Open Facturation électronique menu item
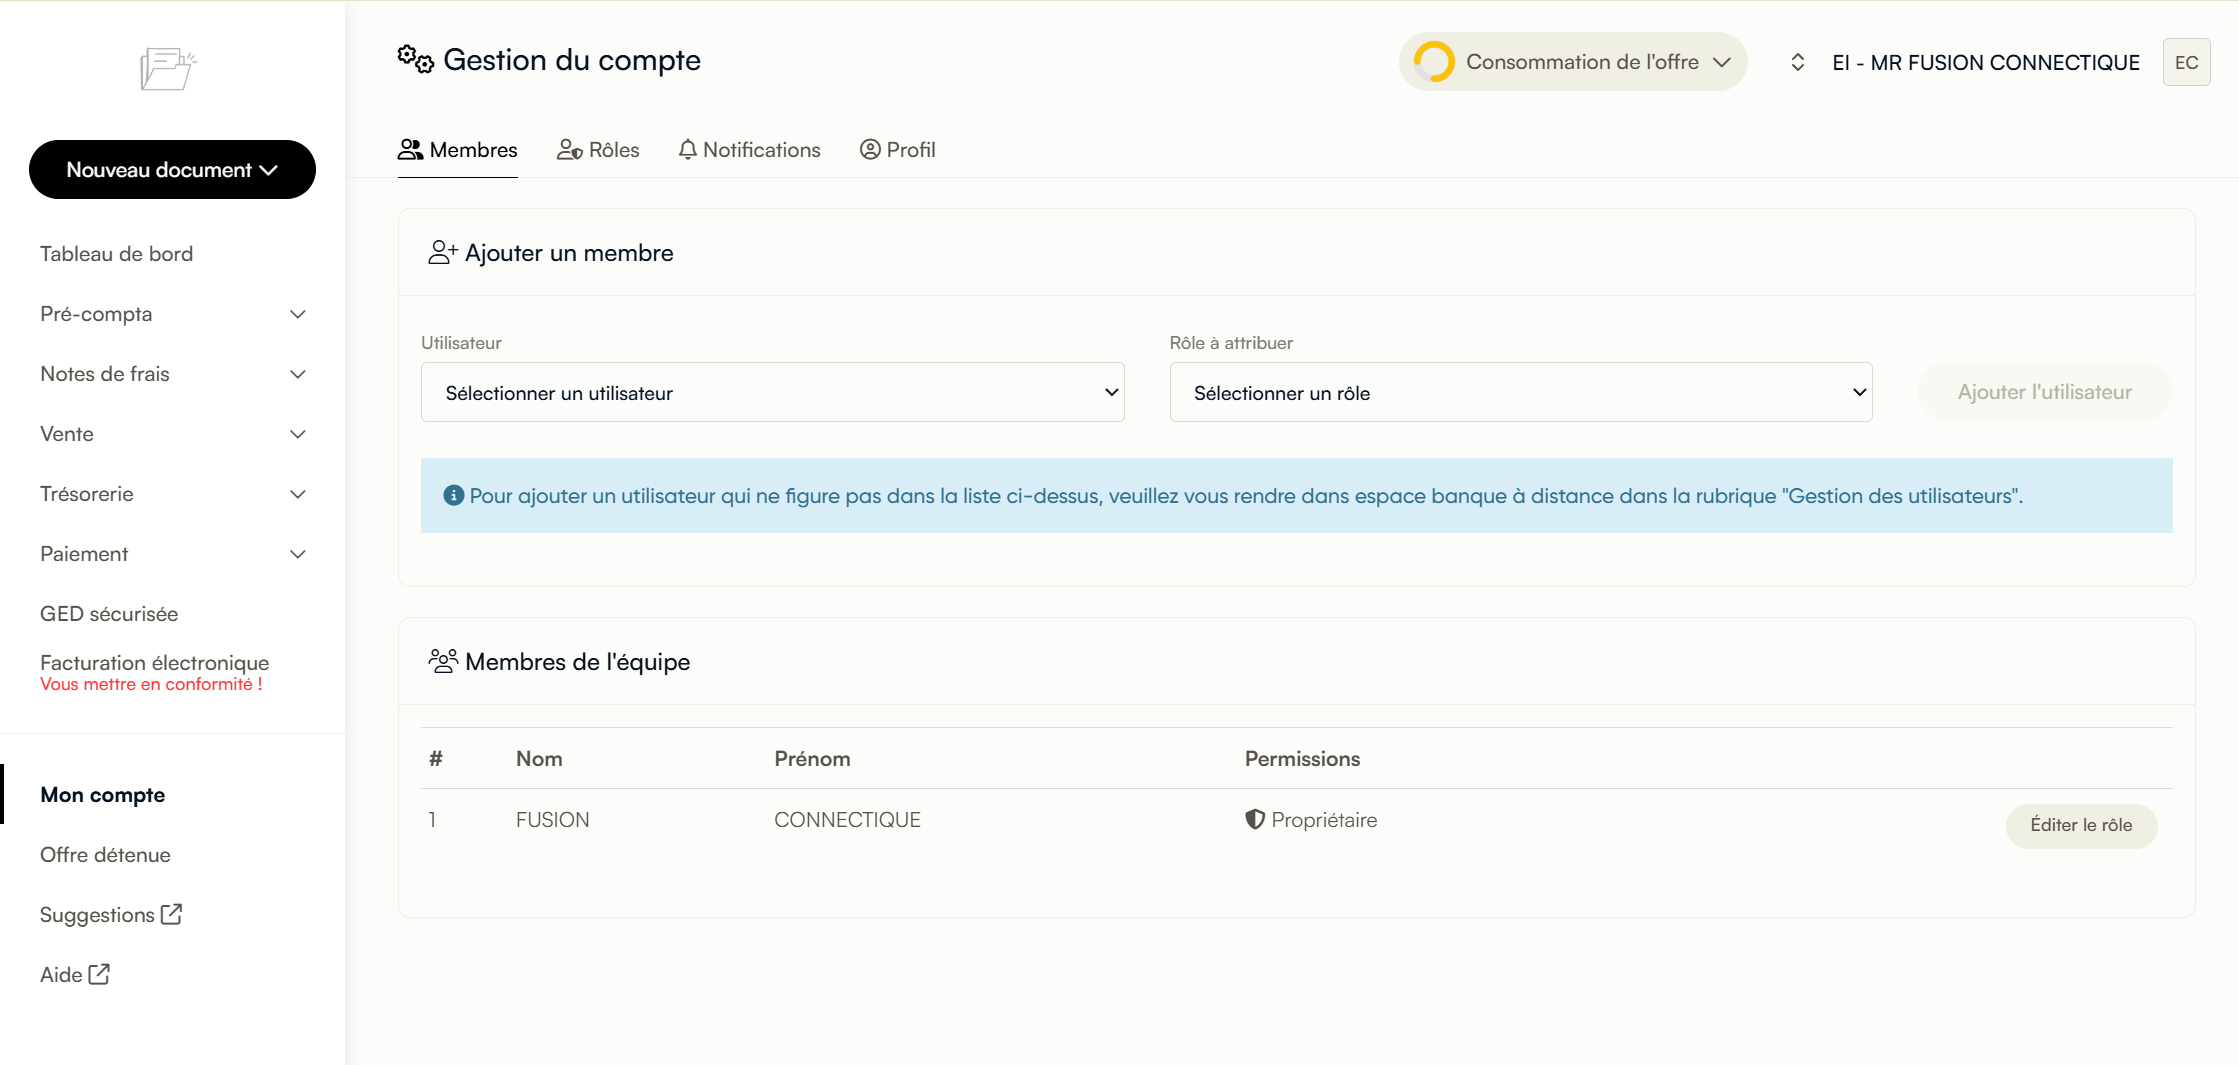2239x1065 pixels. (154, 662)
